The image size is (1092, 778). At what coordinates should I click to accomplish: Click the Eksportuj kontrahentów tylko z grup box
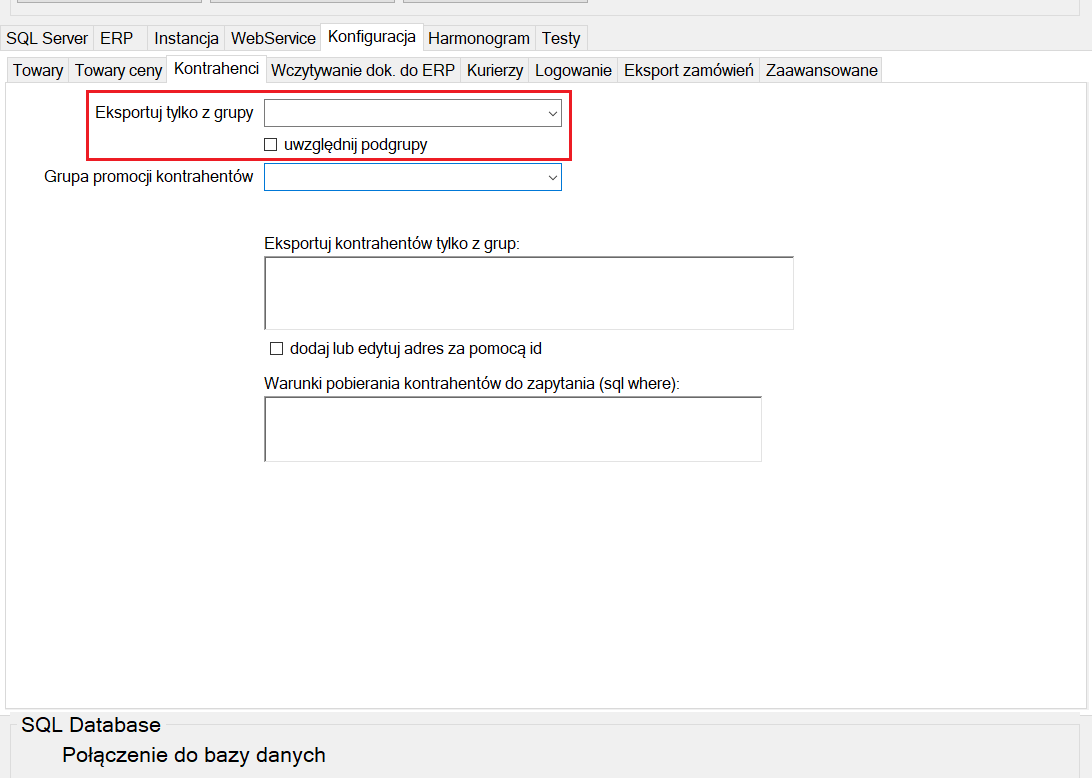528,293
